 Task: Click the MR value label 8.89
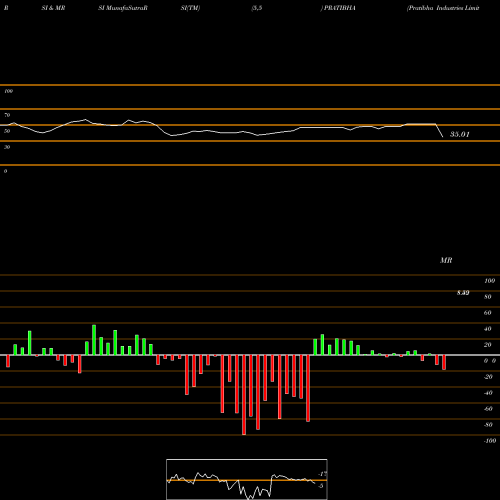[x=463, y=293]
